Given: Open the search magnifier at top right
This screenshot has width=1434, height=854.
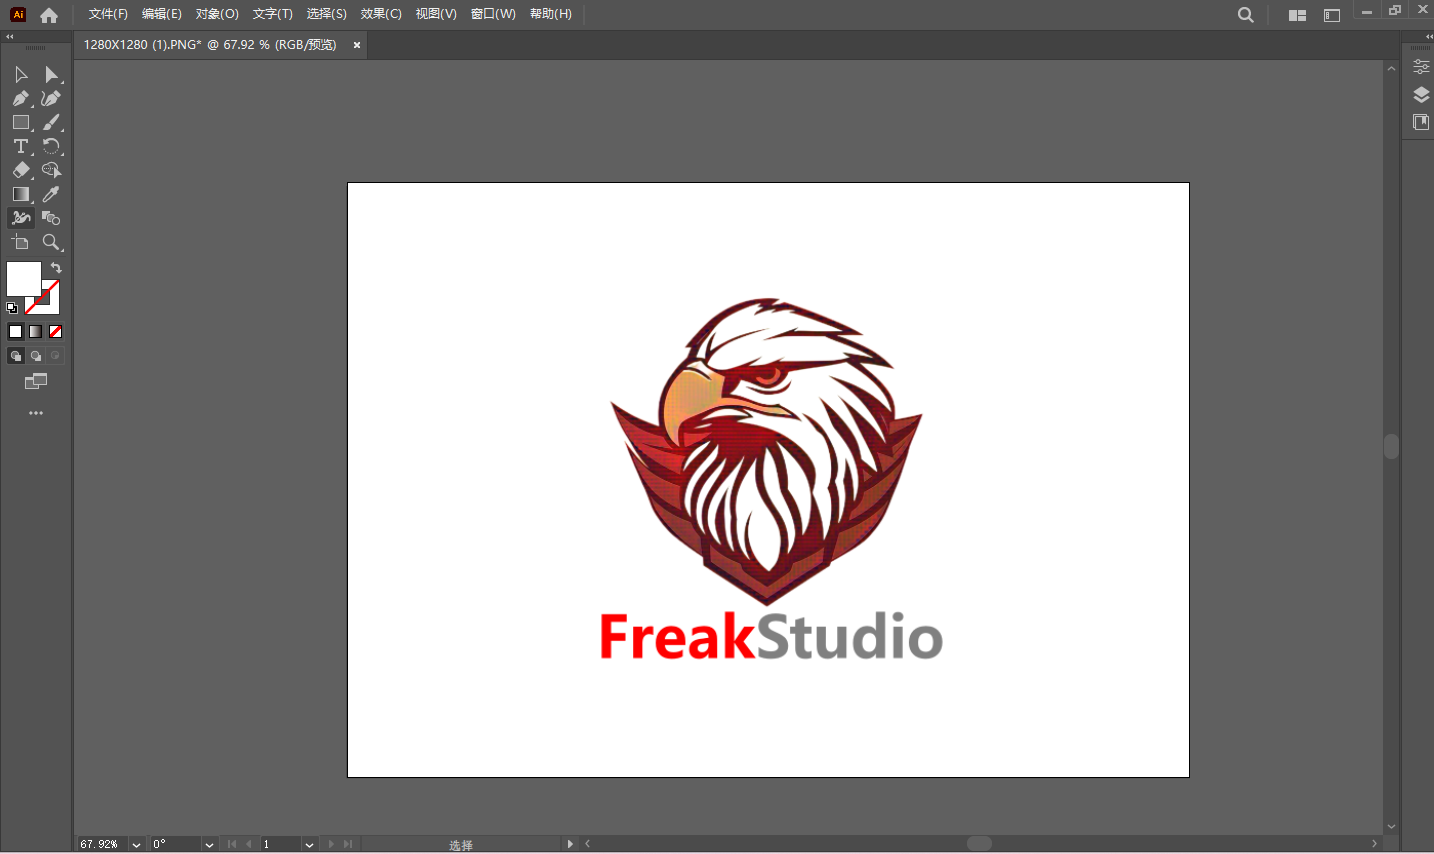Looking at the screenshot, I should [x=1245, y=15].
